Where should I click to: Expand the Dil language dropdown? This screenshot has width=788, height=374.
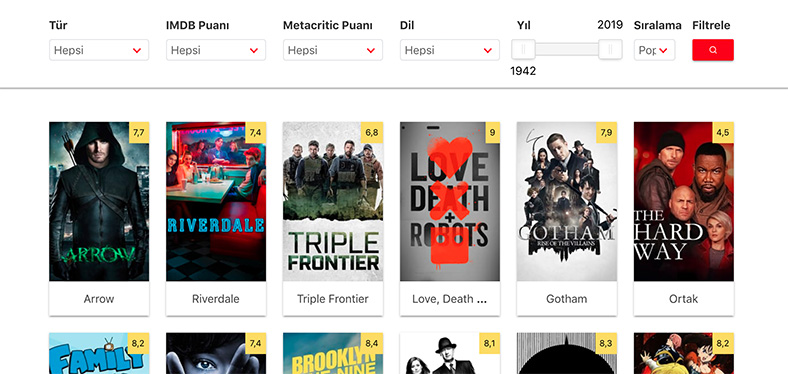[x=450, y=50]
